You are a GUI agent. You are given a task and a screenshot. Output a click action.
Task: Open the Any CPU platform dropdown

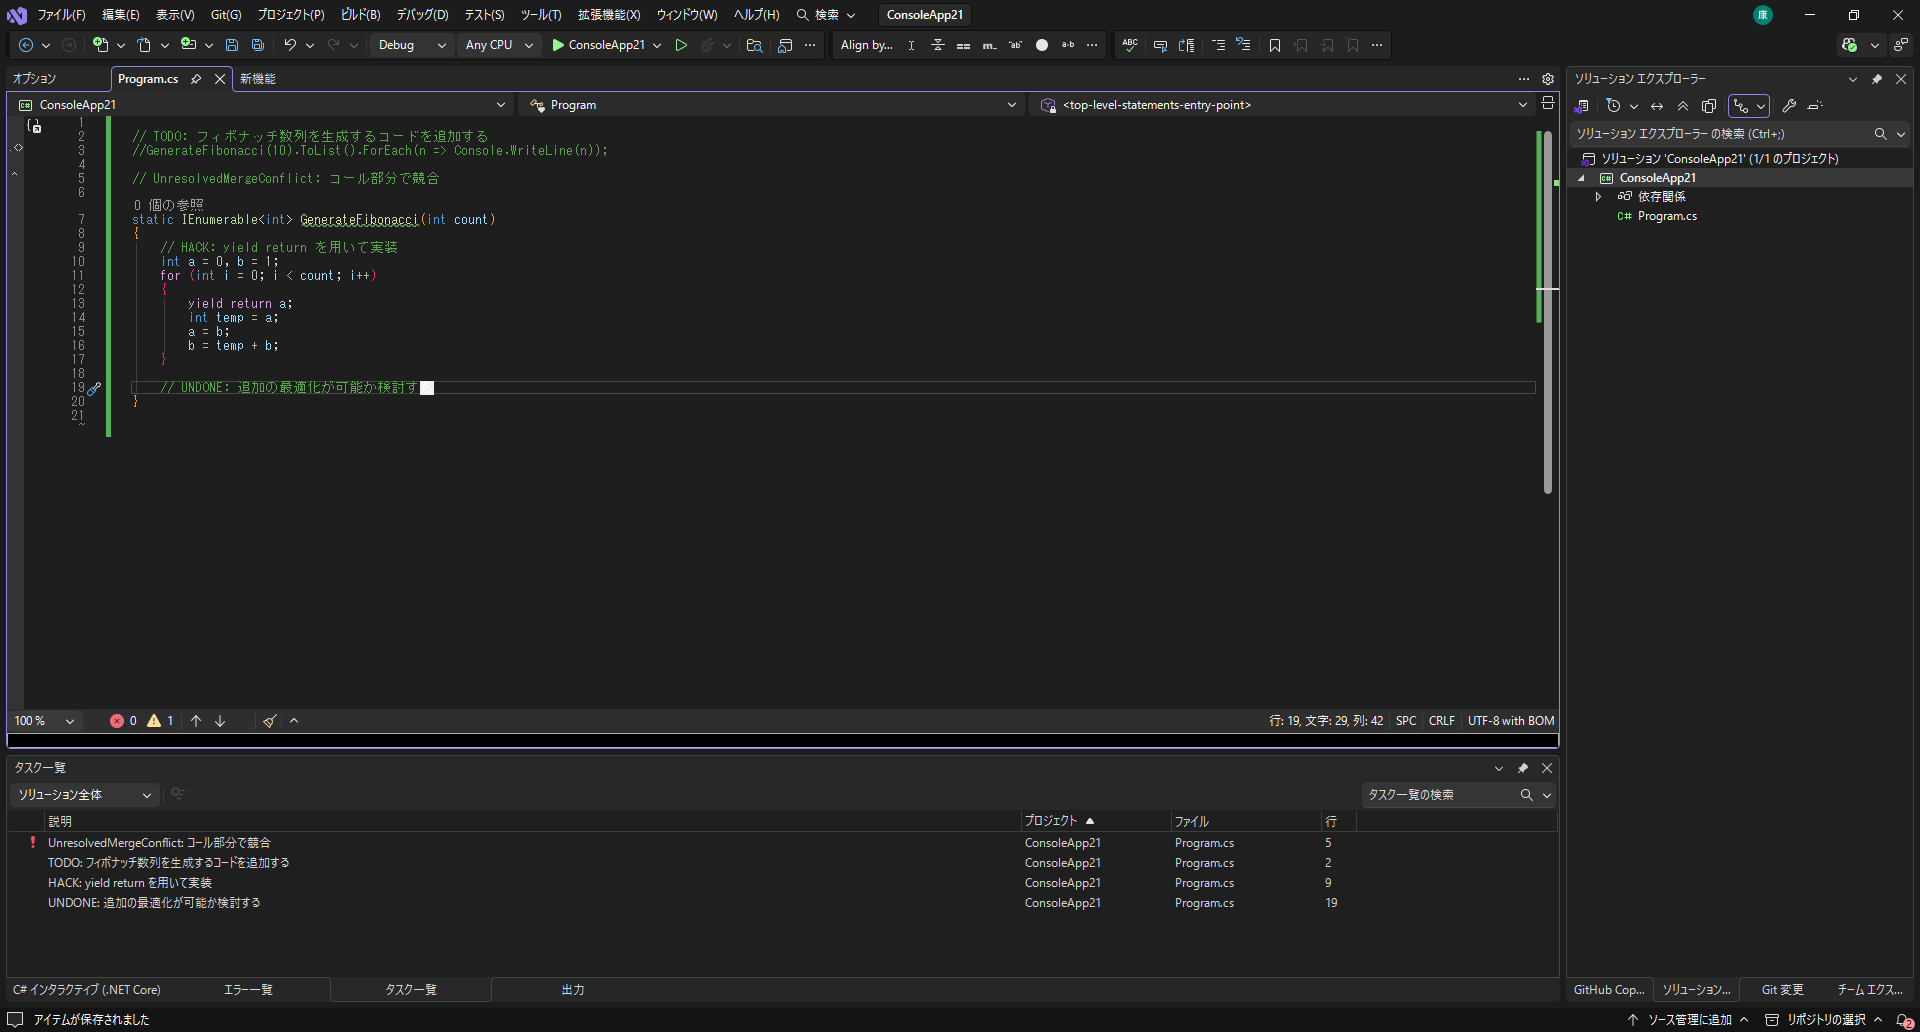pyautogui.click(x=499, y=45)
